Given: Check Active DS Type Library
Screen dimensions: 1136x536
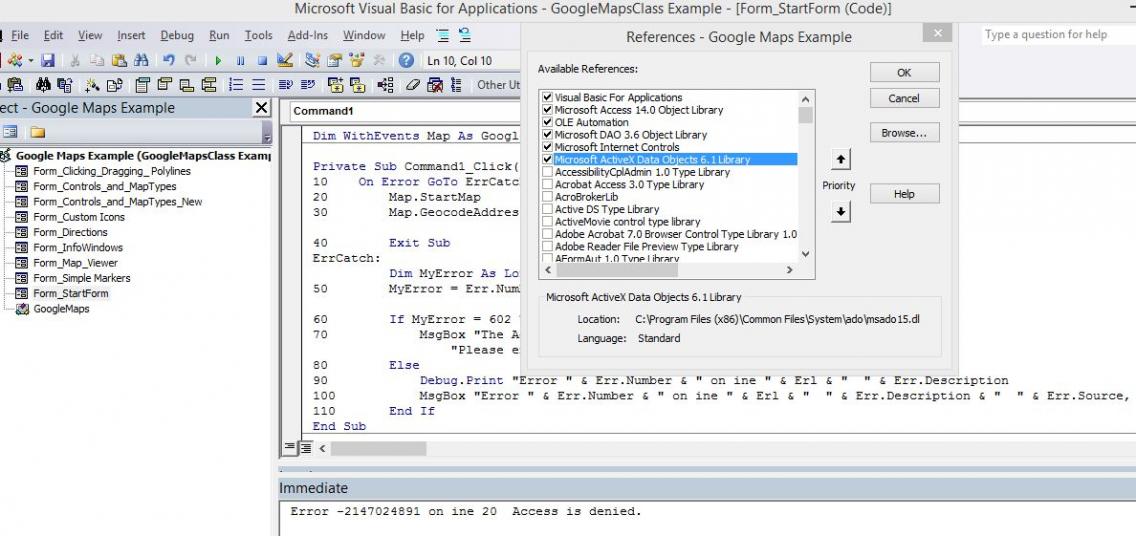Looking at the screenshot, I should tap(548, 209).
